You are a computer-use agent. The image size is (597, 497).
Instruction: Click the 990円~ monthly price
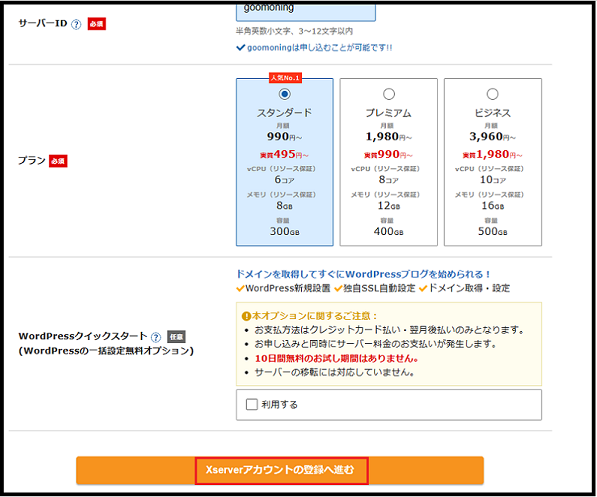[284, 136]
